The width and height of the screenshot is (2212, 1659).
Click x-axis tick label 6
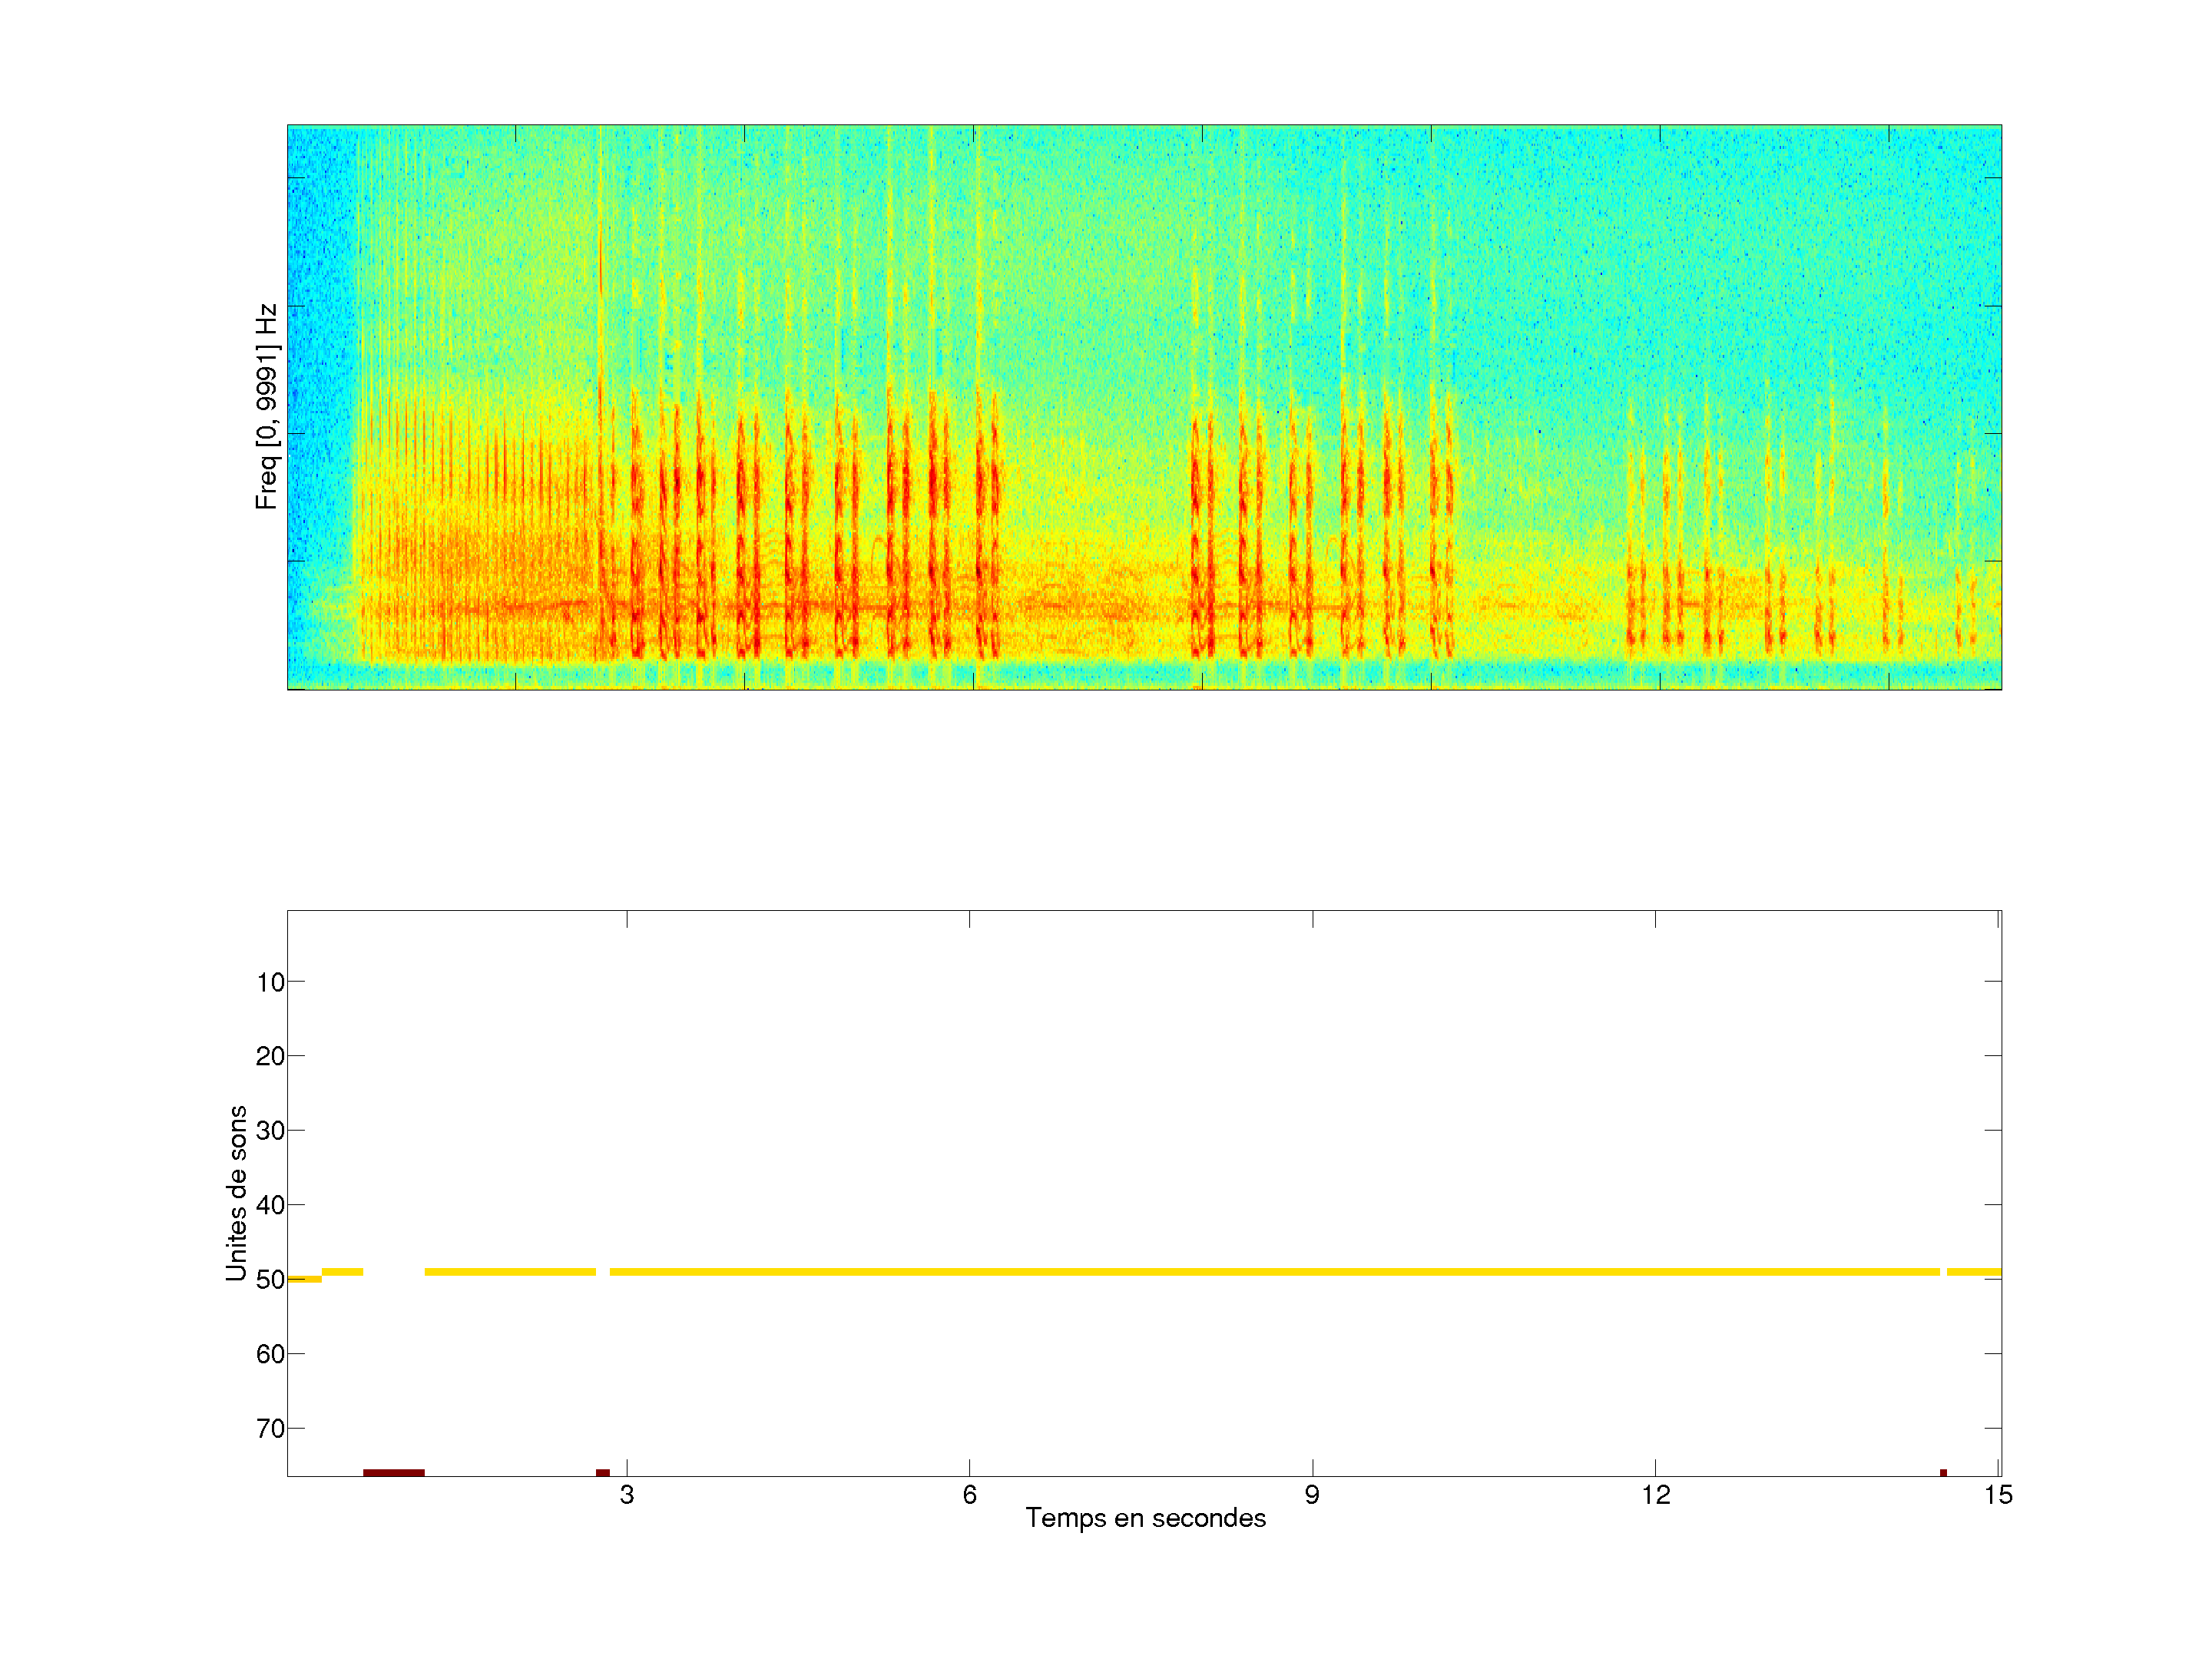point(969,1495)
